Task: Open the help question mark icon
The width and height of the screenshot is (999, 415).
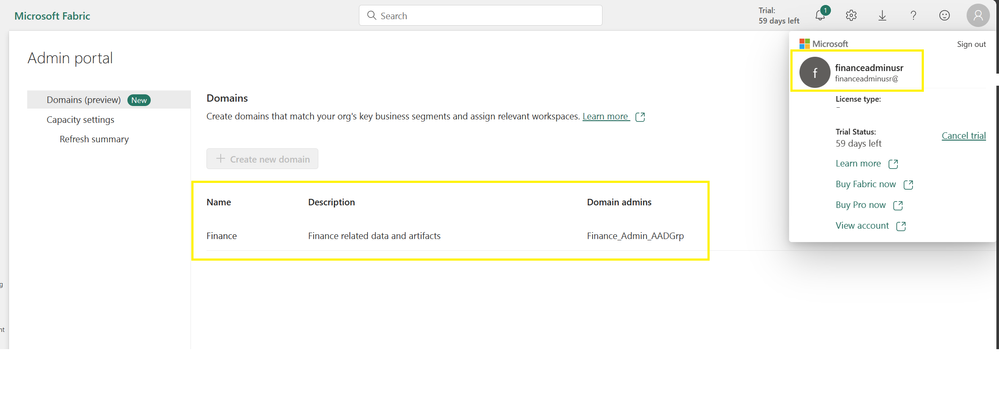Action: coord(914,15)
